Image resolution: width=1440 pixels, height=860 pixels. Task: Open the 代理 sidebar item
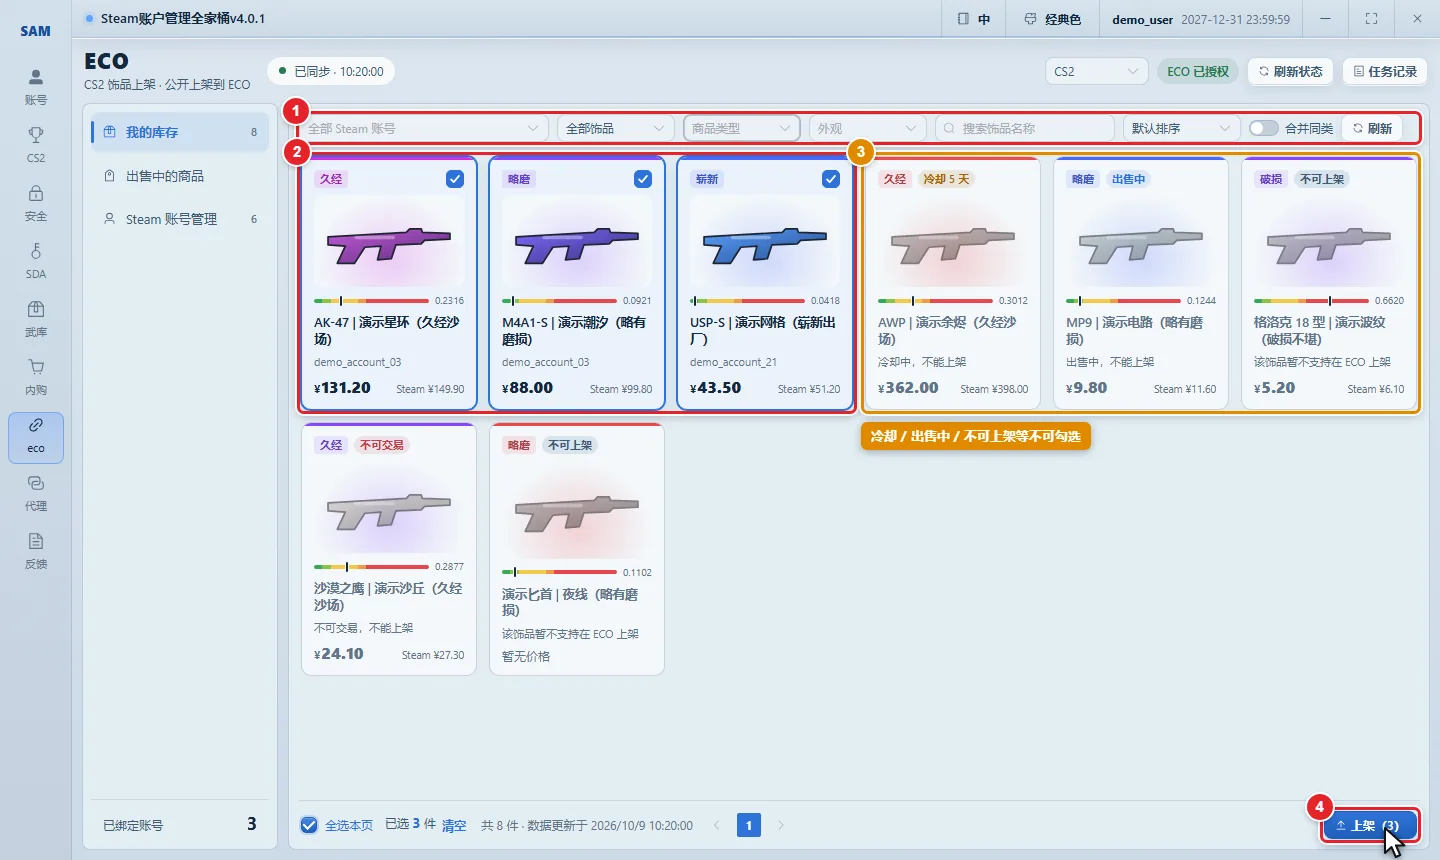pyautogui.click(x=36, y=493)
